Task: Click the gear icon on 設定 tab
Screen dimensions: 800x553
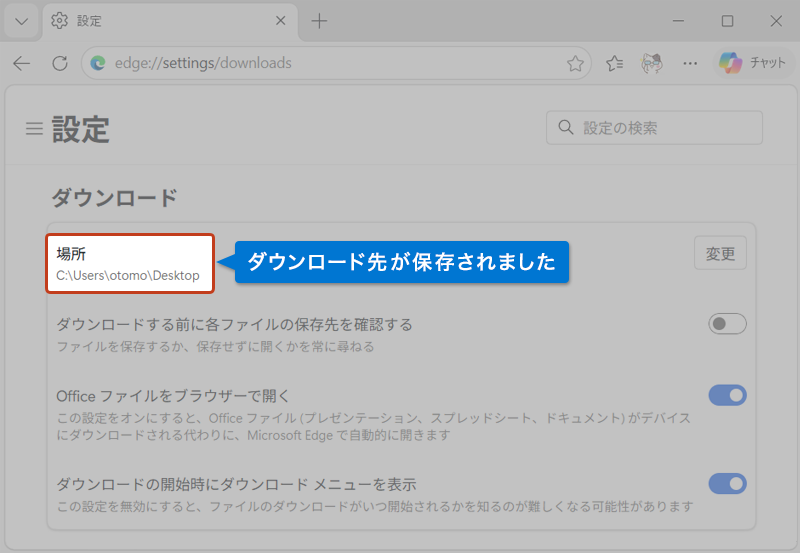Action: [59, 21]
